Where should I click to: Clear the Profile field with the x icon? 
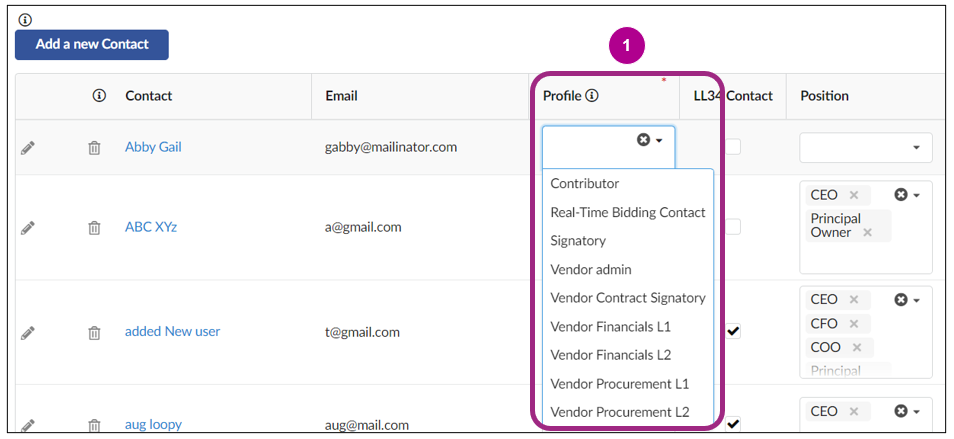click(x=644, y=140)
